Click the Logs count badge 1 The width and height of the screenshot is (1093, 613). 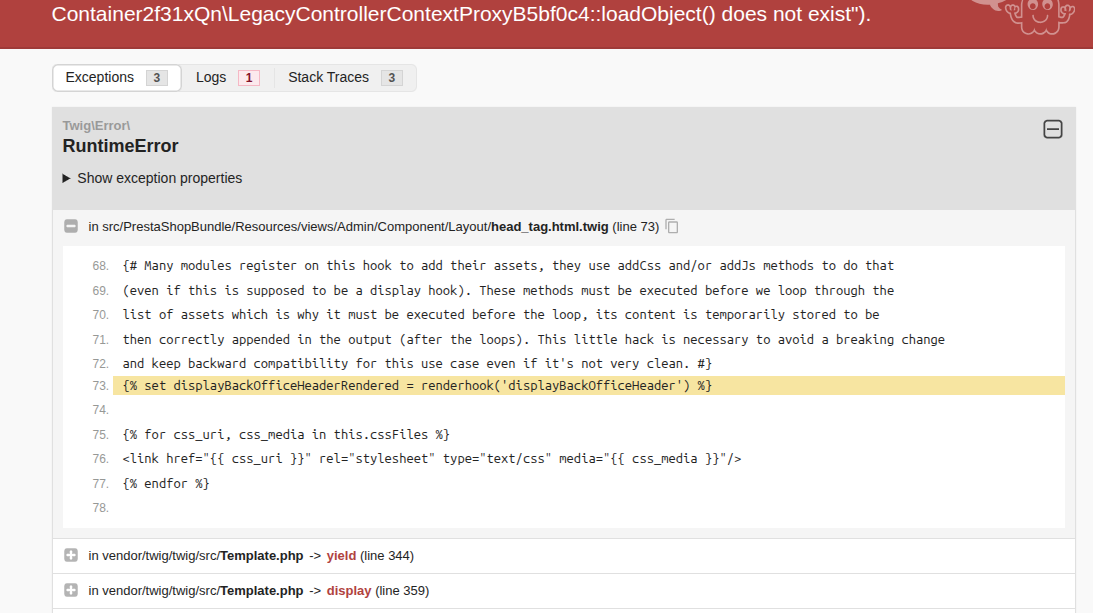pyautogui.click(x=249, y=78)
